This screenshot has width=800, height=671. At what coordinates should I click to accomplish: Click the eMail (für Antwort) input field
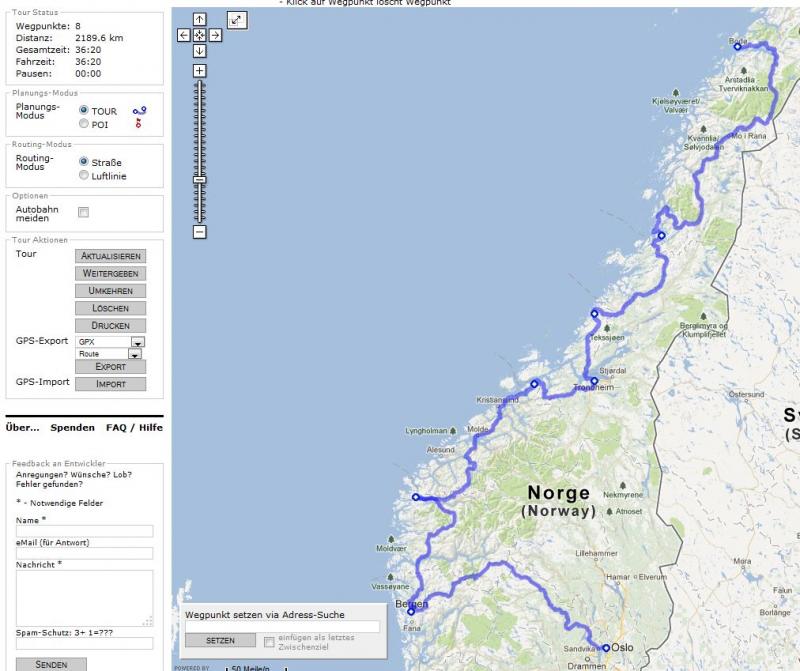pyautogui.click(x=84, y=553)
